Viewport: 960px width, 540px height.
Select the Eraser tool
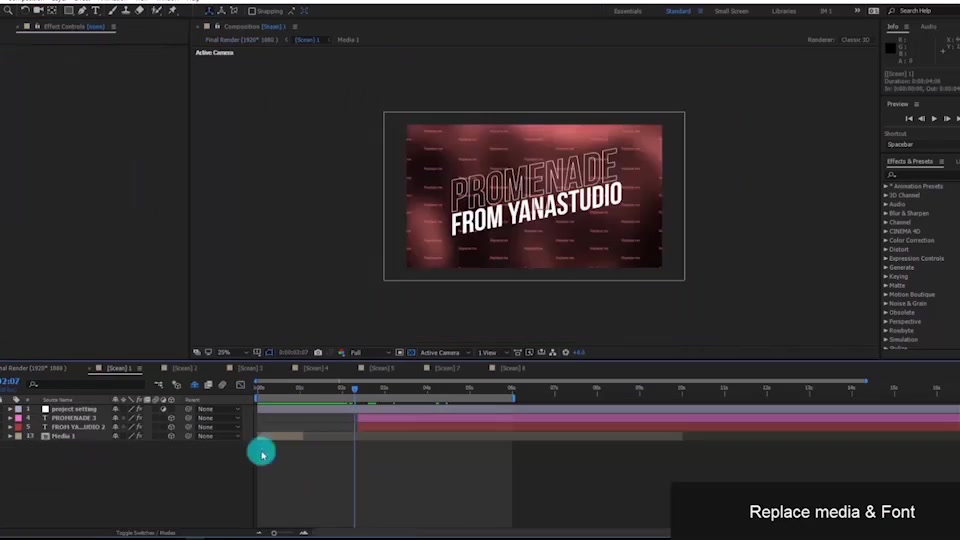click(139, 10)
